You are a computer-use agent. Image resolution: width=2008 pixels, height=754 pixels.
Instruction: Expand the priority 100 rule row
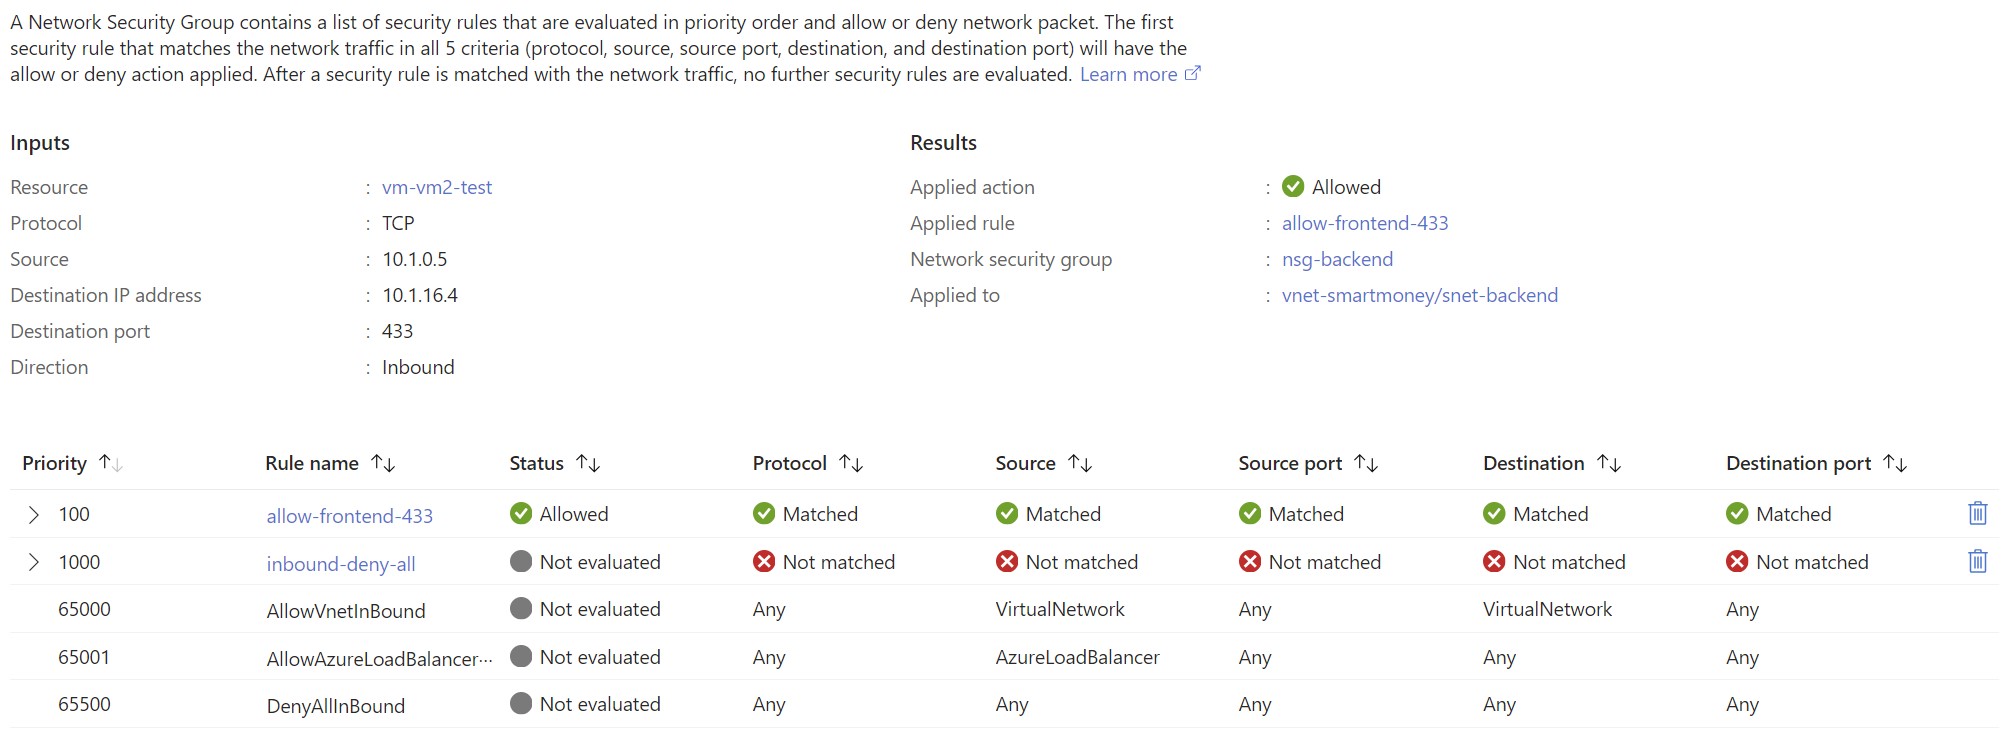pos(33,514)
